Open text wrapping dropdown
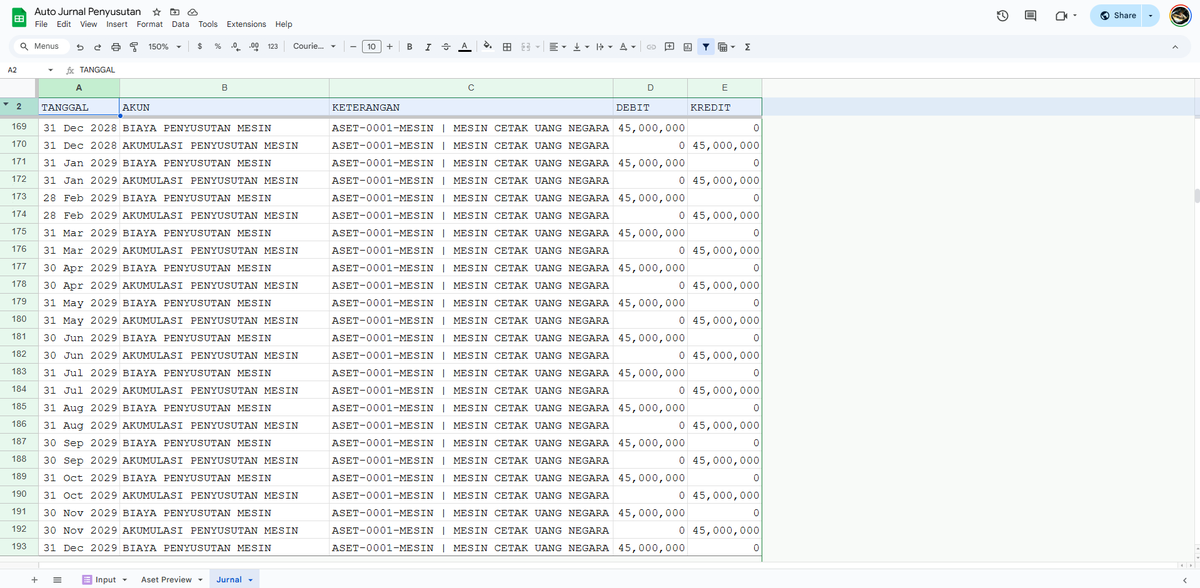Viewport: 1200px width, 588px height. [x=602, y=46]
